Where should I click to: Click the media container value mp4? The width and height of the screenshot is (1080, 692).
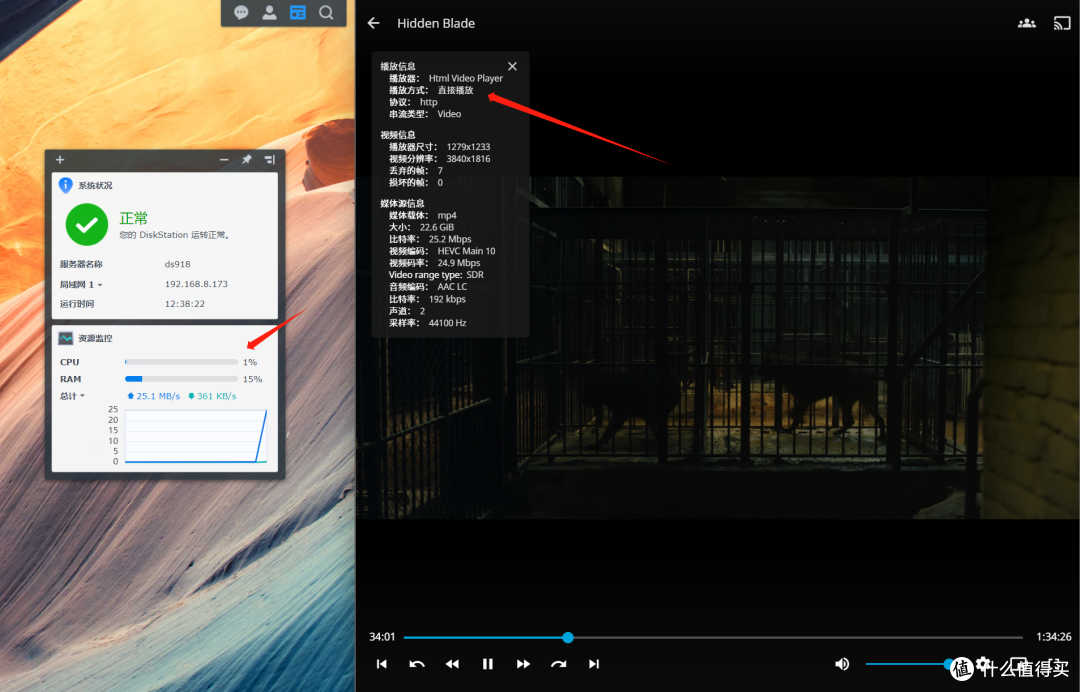[447, 215]
